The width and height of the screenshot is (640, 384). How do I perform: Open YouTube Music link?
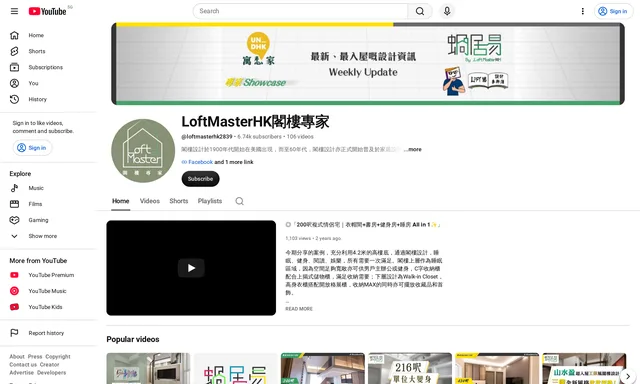pyautogui.click(x=48, y=291)
